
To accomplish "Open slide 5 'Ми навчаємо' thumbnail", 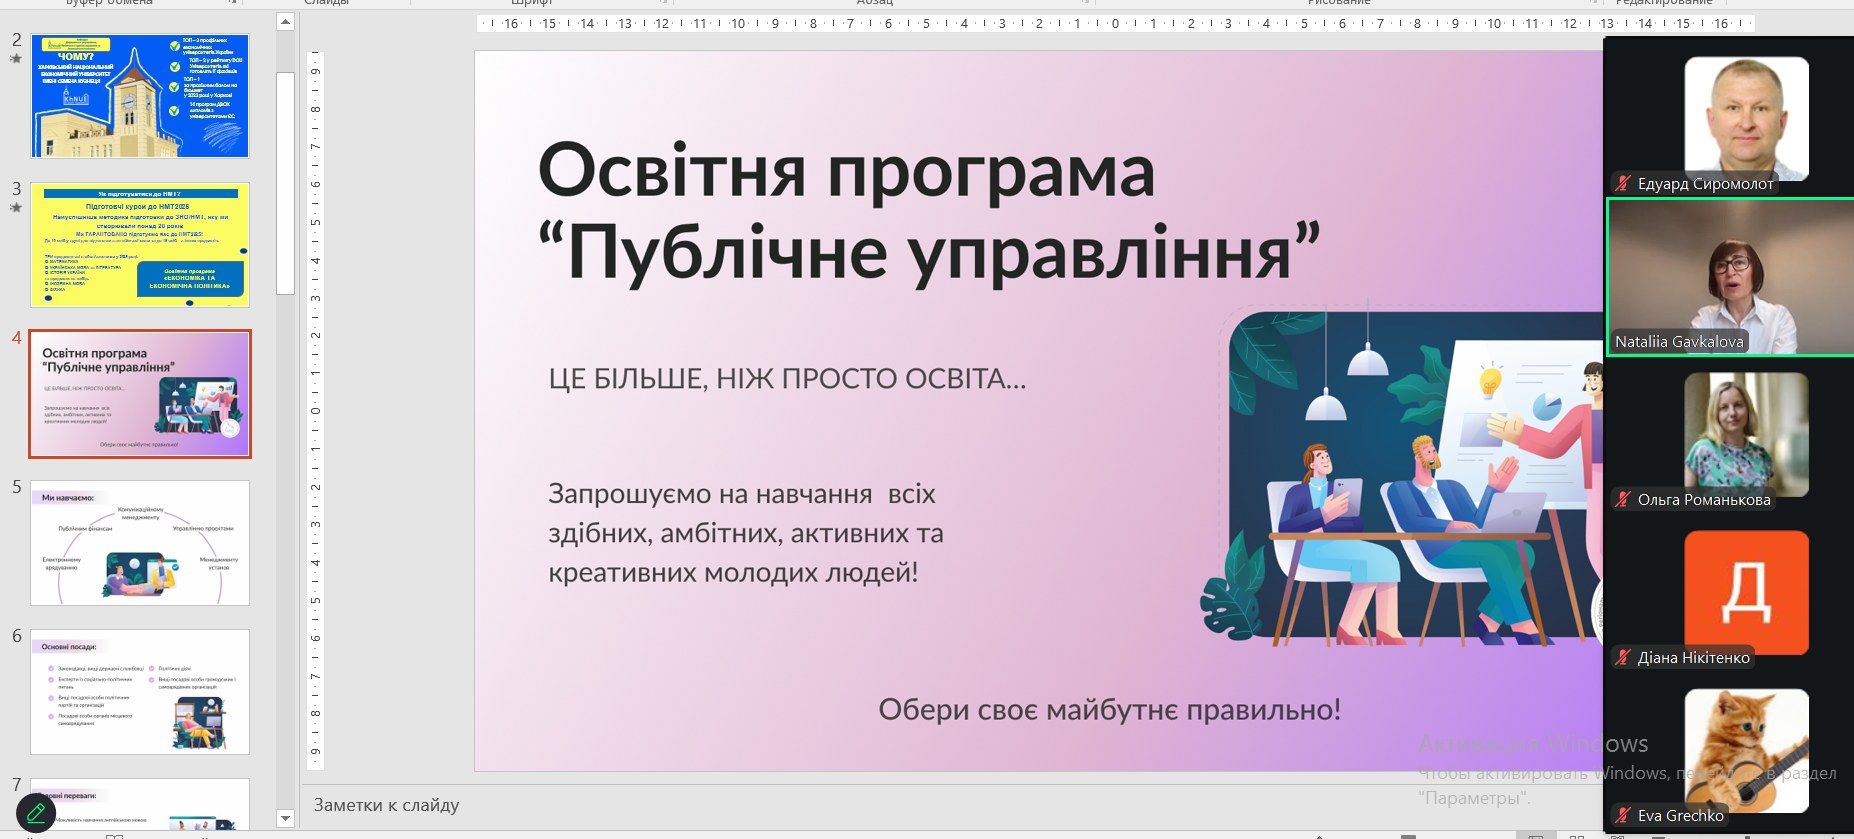I will 140,543.
